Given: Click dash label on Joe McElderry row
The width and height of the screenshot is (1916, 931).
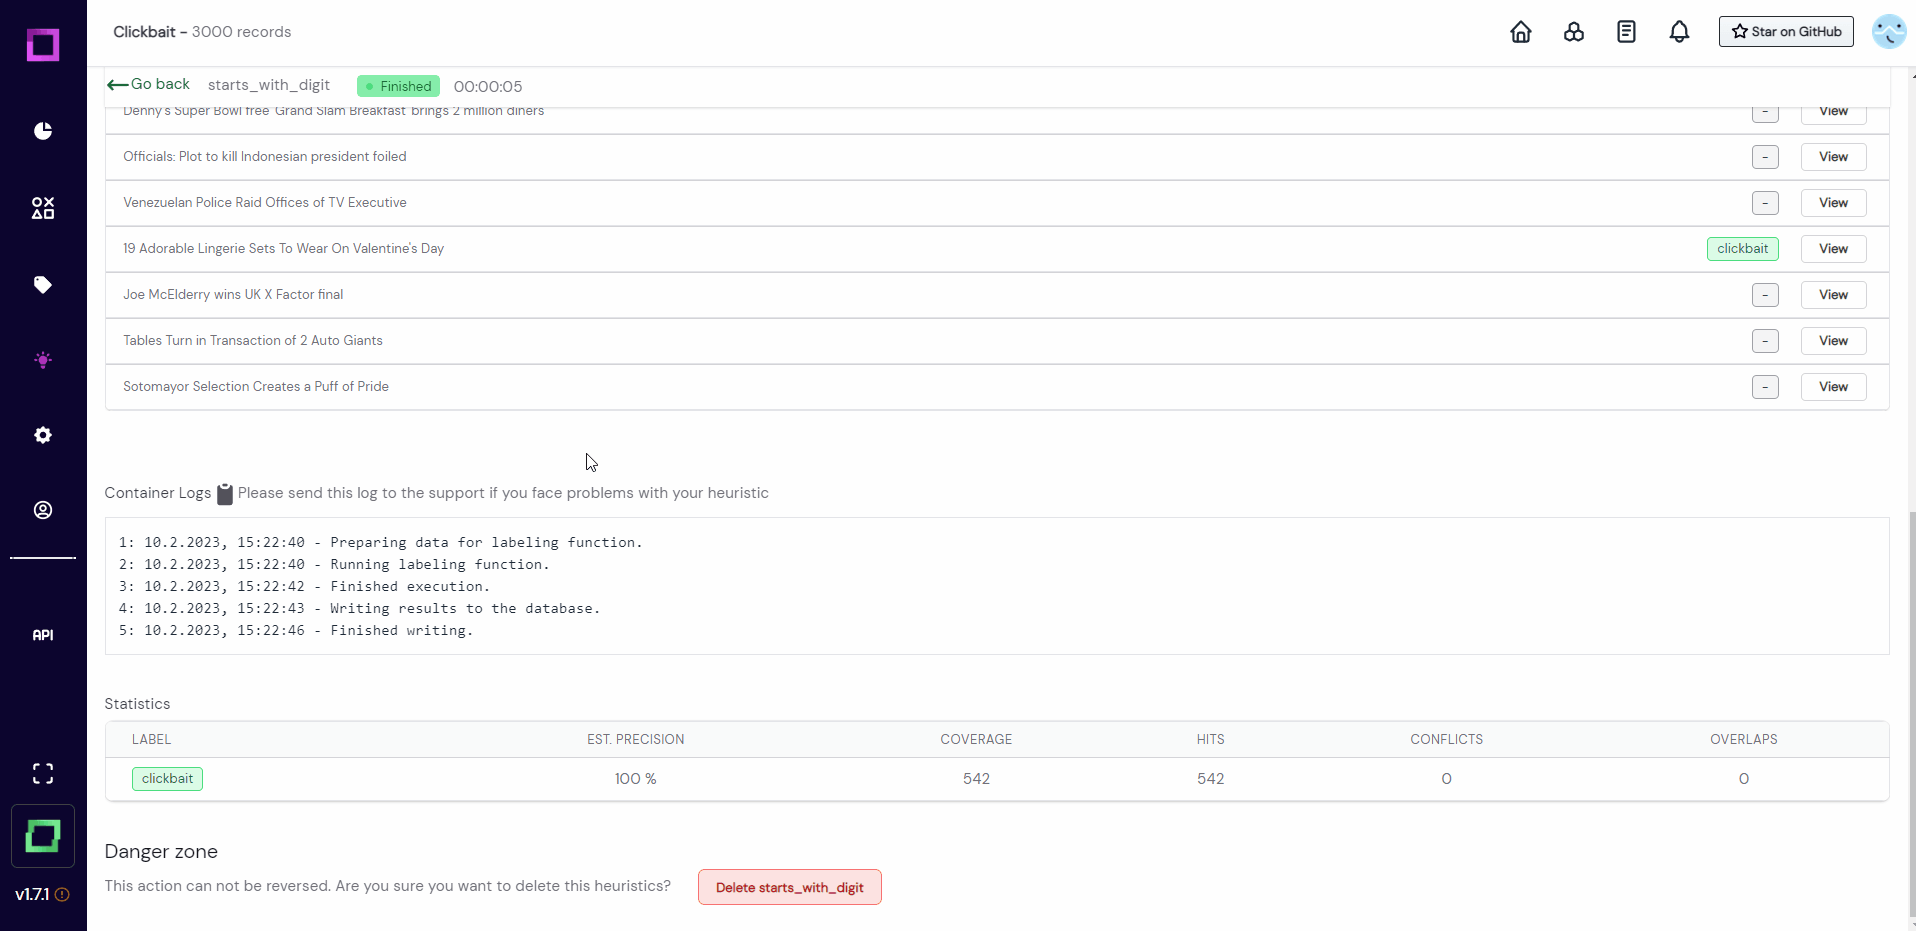Looking at the screenshot, I should [1765, 295].
